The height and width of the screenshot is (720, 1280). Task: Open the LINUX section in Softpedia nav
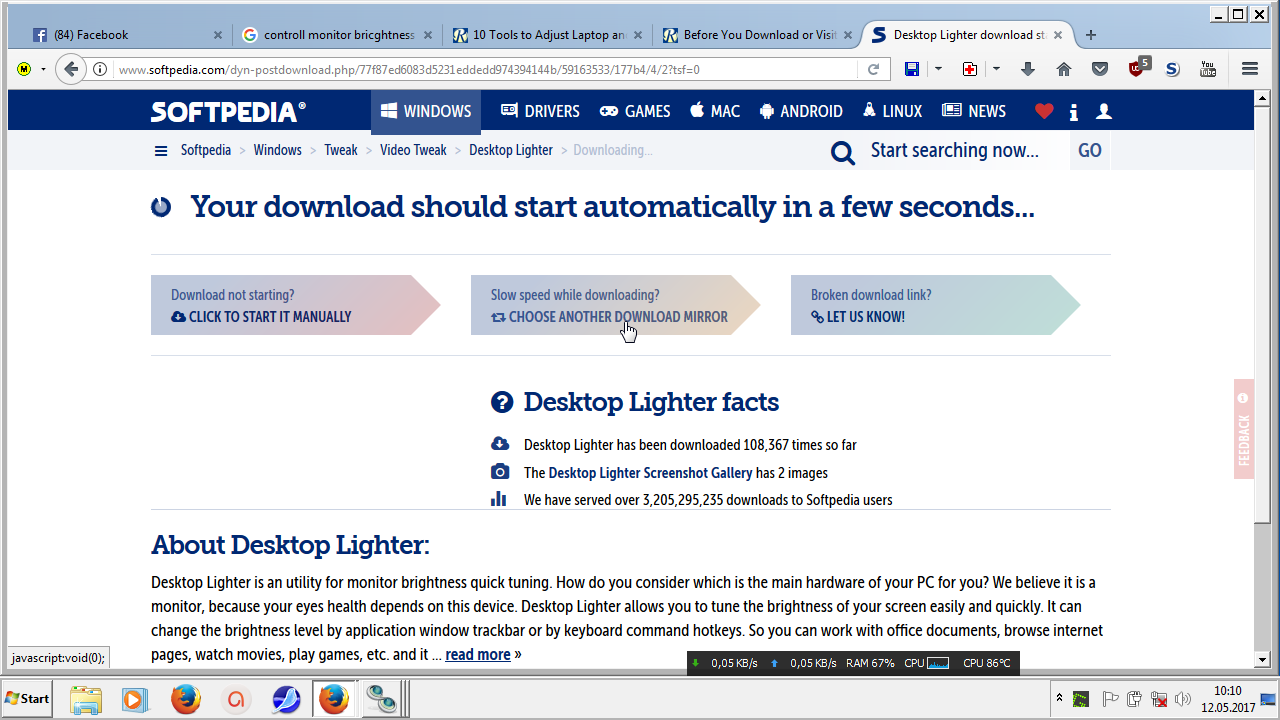pos(893,111)
